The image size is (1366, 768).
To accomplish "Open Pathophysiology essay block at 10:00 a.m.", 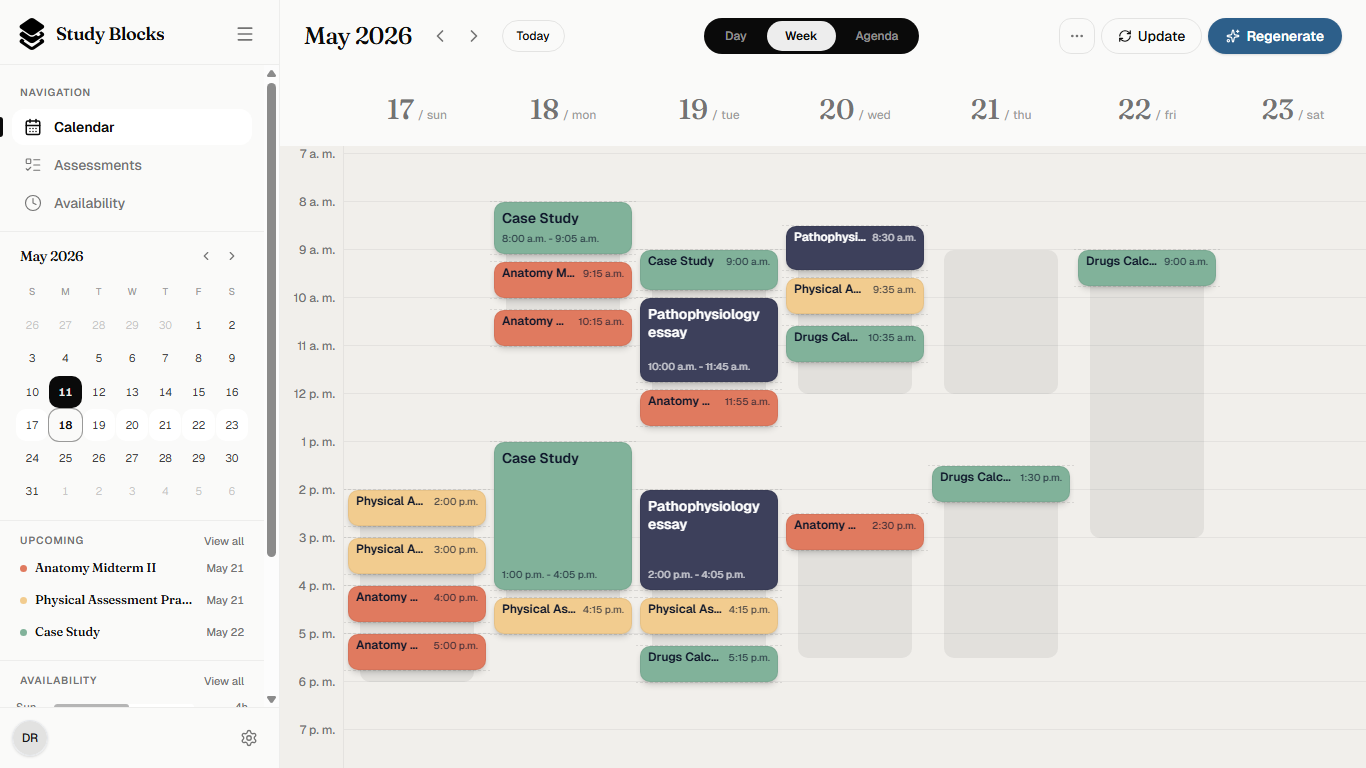I will click(709, 340).
